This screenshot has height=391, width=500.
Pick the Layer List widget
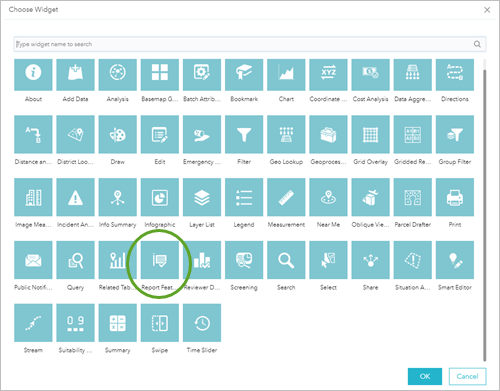pyautogui.click(x=202, y=197)
